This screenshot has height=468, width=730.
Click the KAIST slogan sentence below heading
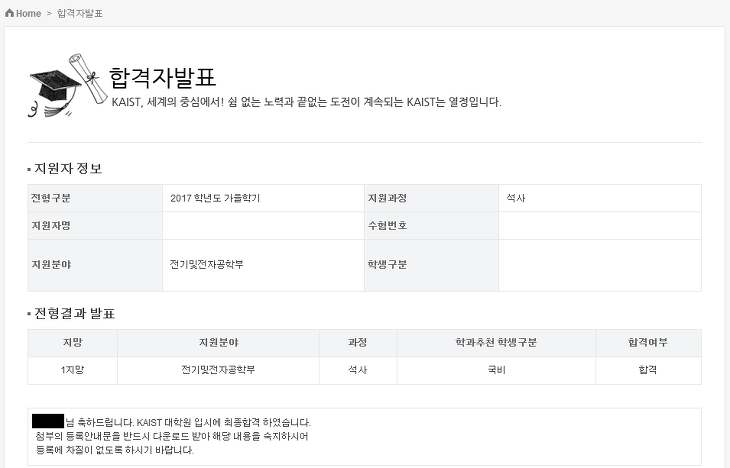pyautogui.click(x=306, y=102)
